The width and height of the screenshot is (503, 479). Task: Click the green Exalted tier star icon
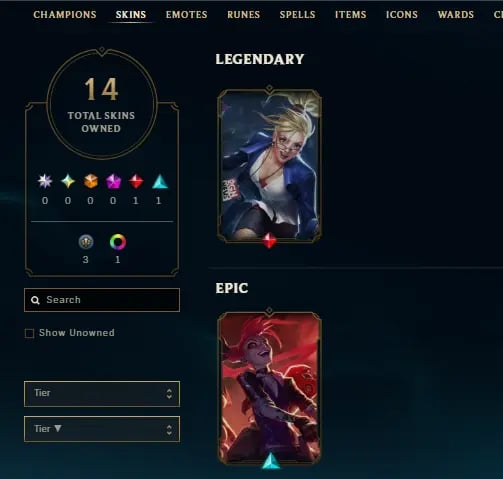68,182
